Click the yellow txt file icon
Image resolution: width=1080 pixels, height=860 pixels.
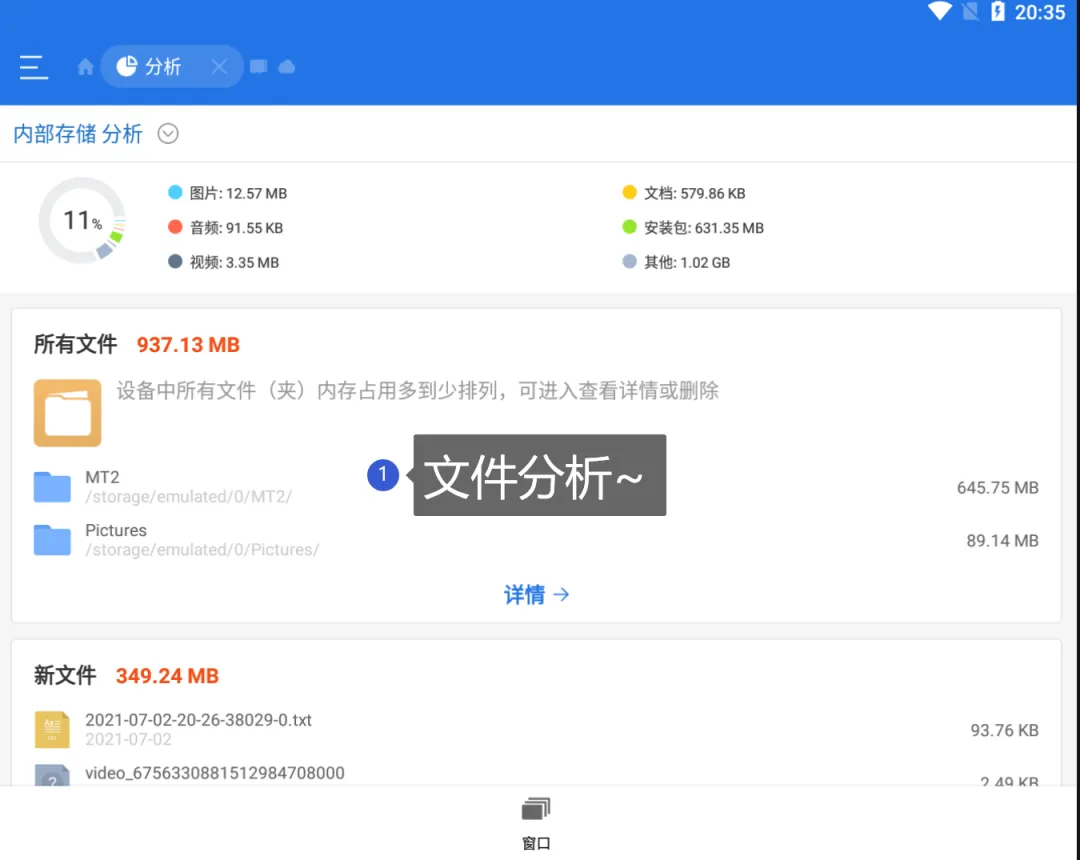[x=52, y=730]
